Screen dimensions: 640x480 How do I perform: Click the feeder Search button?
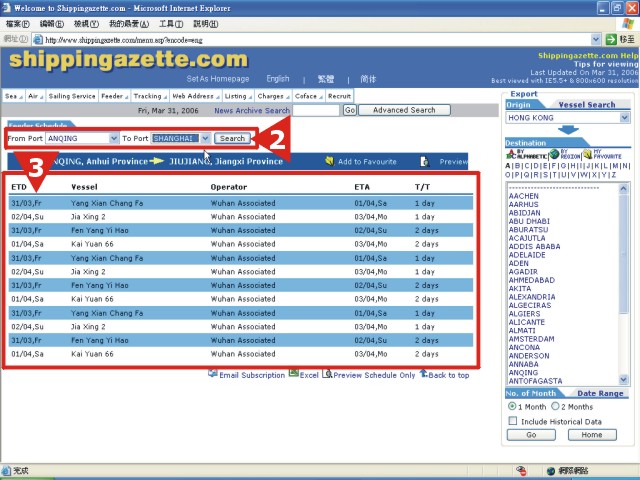(x=232, y=138)
